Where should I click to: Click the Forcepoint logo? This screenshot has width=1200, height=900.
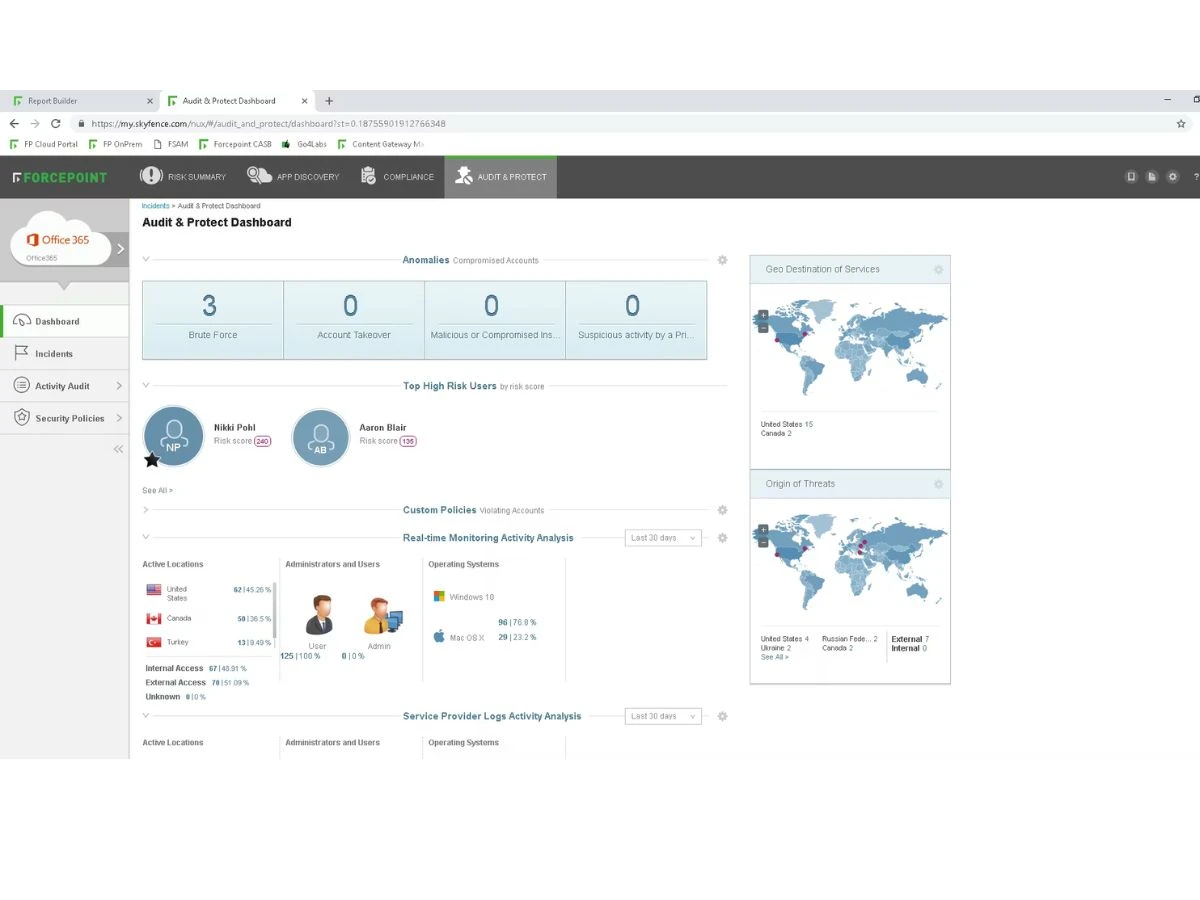click(x=60, y=177)
